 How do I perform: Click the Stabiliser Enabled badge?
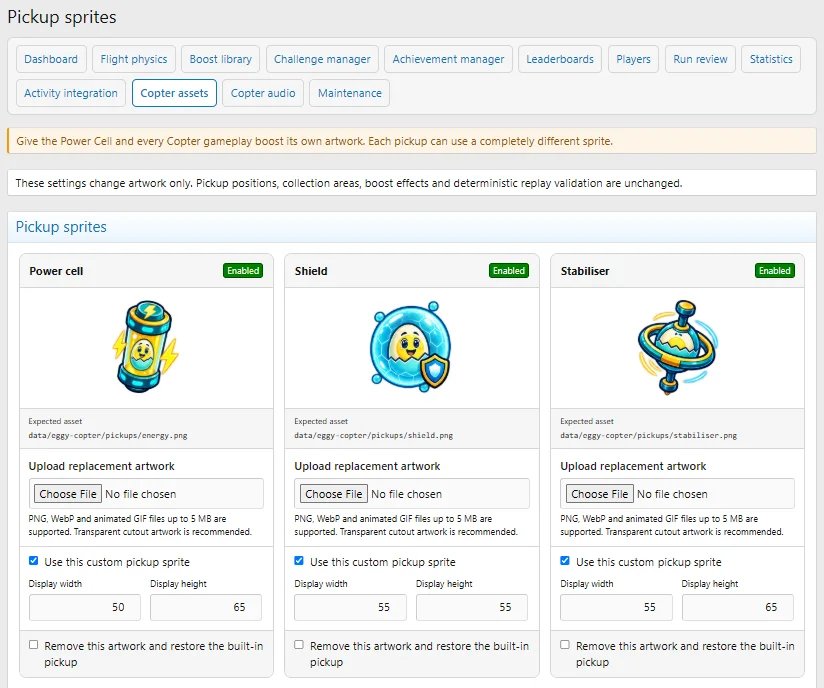775,271
